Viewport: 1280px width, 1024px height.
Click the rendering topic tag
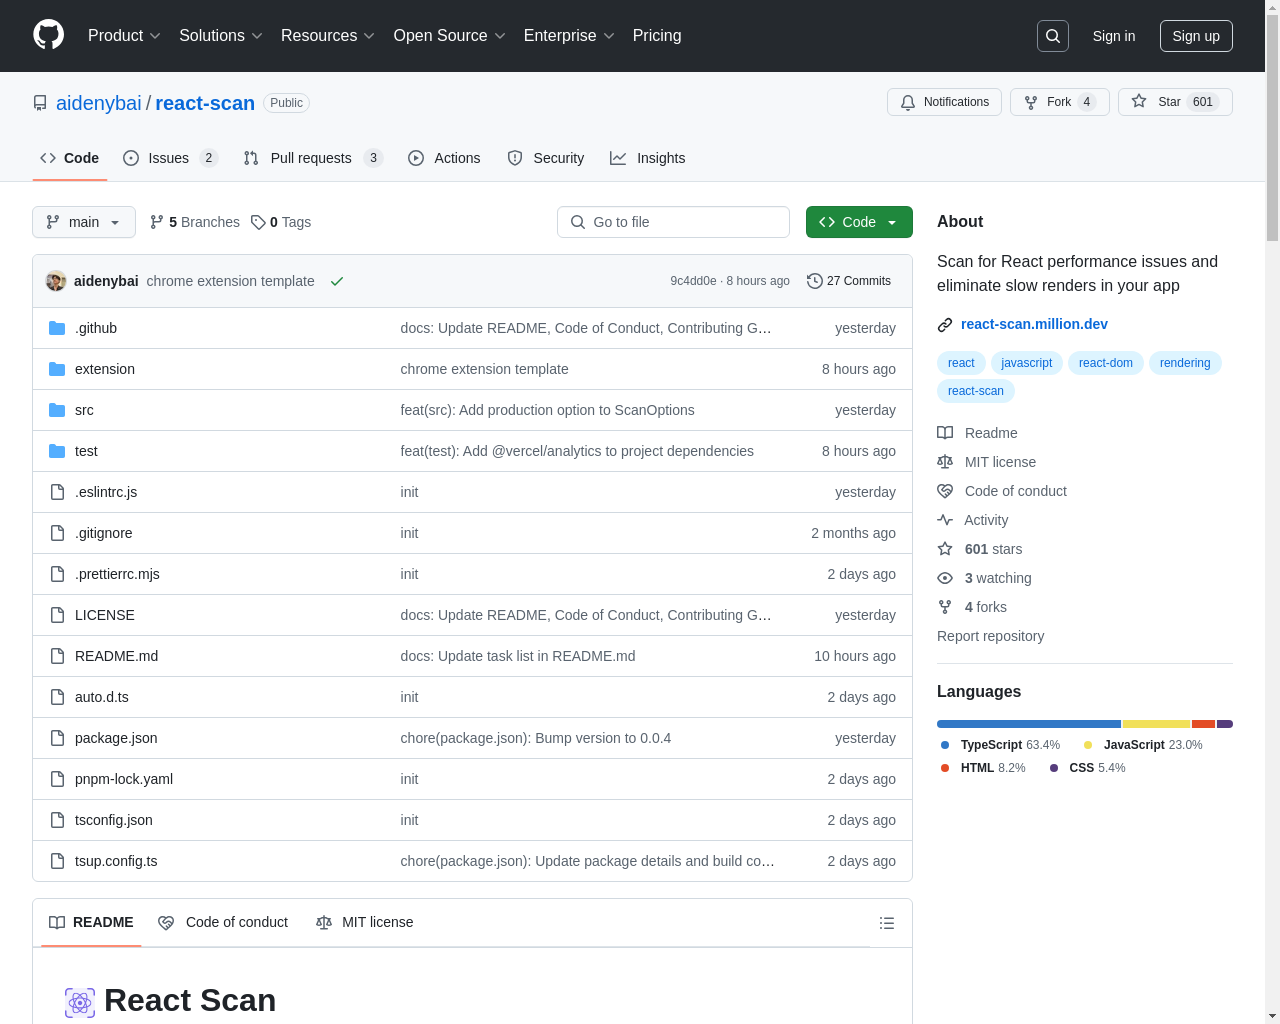point(1185,363)
